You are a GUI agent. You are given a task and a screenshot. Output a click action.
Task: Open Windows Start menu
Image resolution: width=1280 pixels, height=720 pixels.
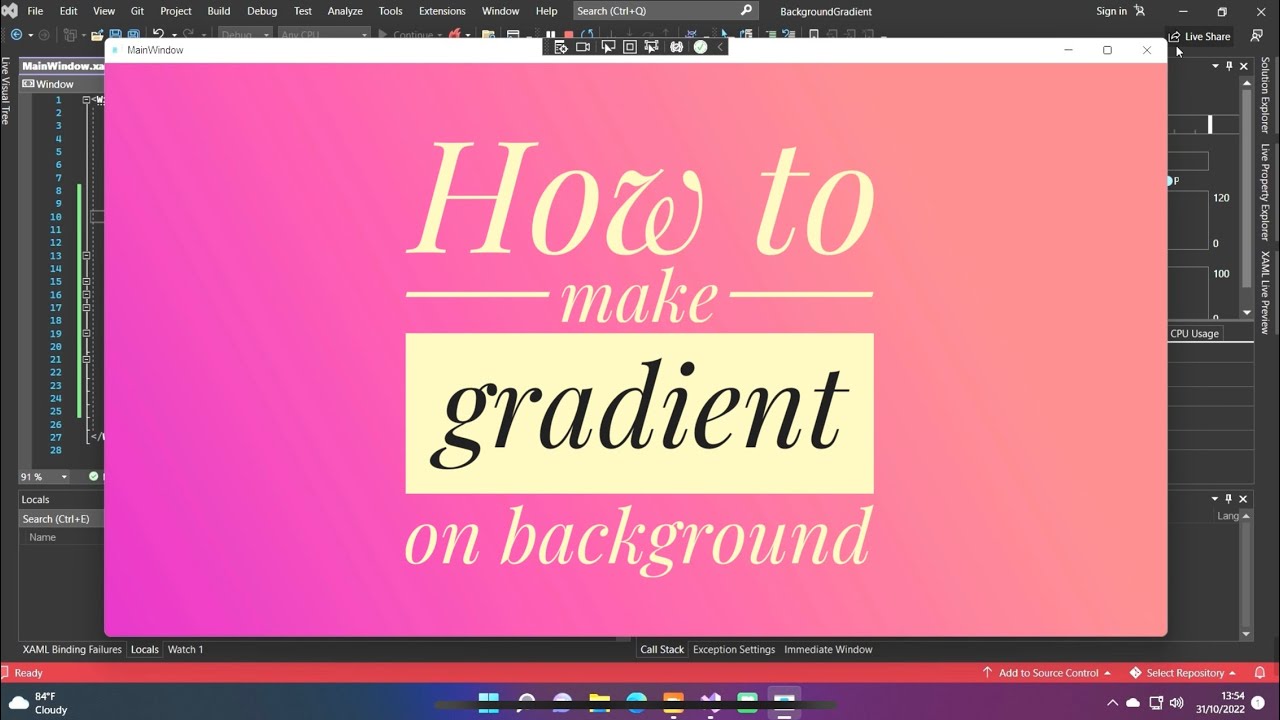pos(489,702)
